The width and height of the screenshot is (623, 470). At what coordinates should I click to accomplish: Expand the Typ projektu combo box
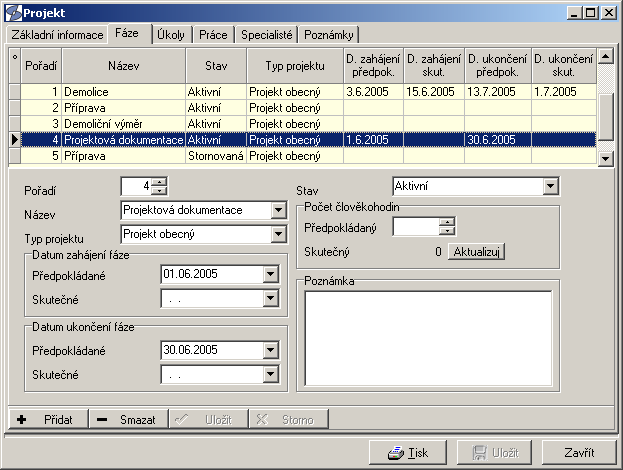277,234
